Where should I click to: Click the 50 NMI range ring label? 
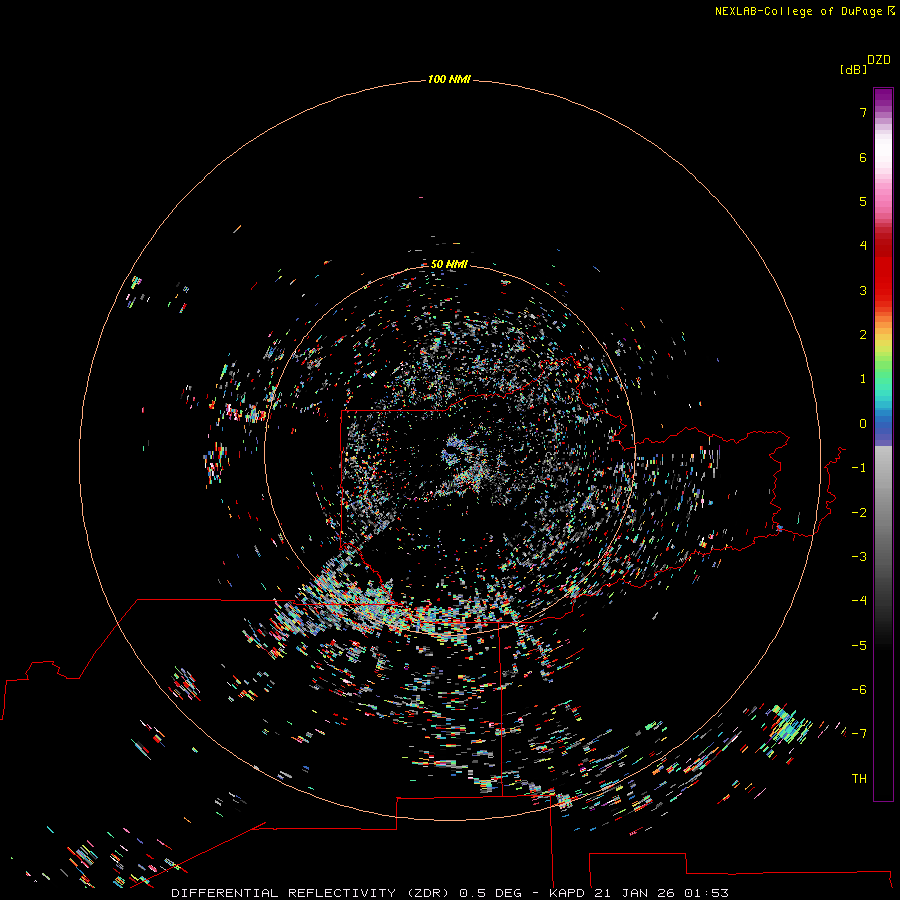(x=449, y=264)
